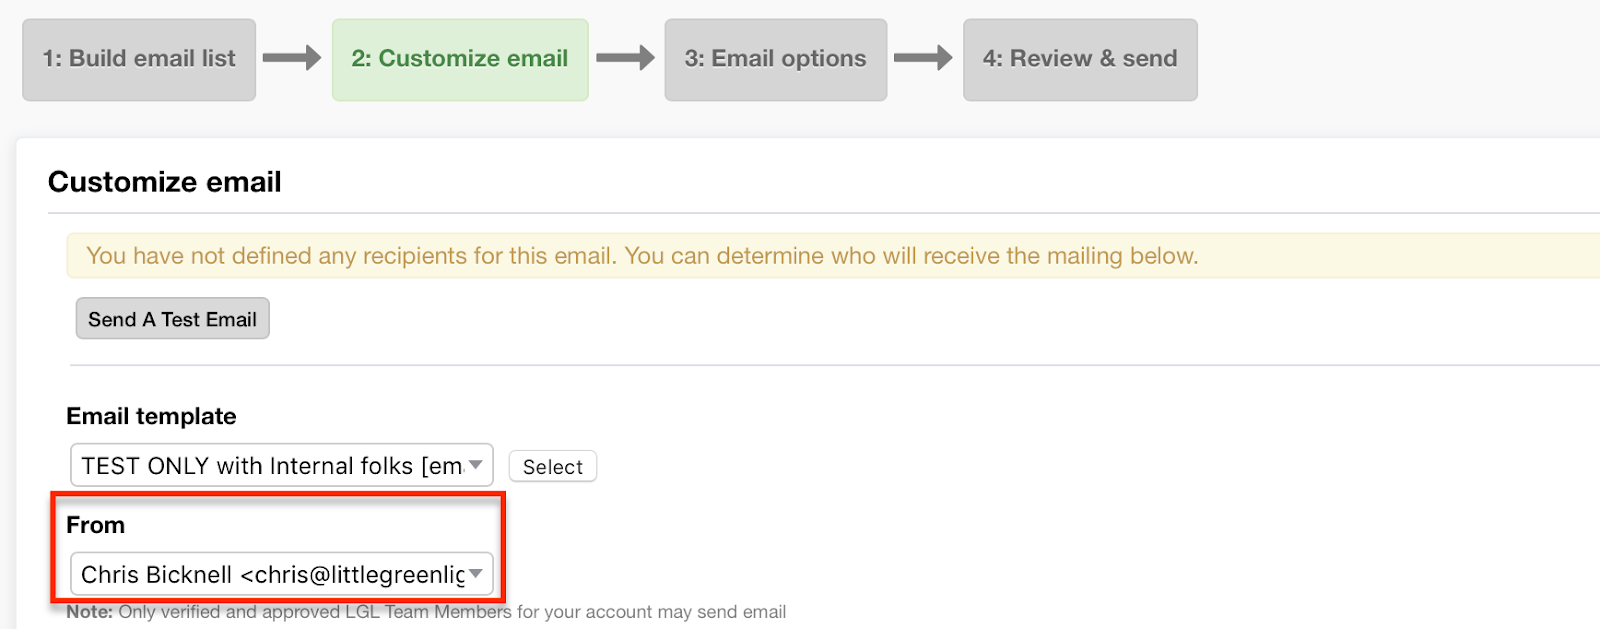The width and height of the screenshot is (1600, 629).
Task: Click the From field label
Action: tap(96, 525)
